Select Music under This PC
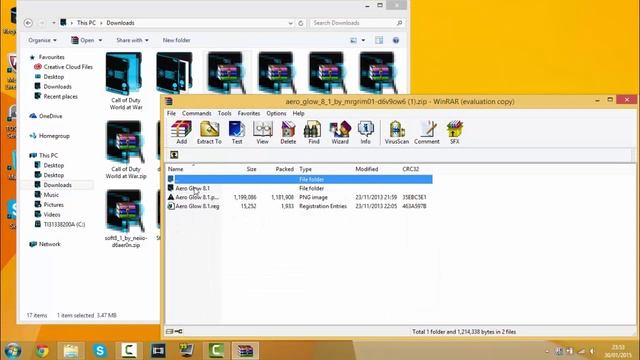This screenshot has width=640, height=360. point(47,195)
